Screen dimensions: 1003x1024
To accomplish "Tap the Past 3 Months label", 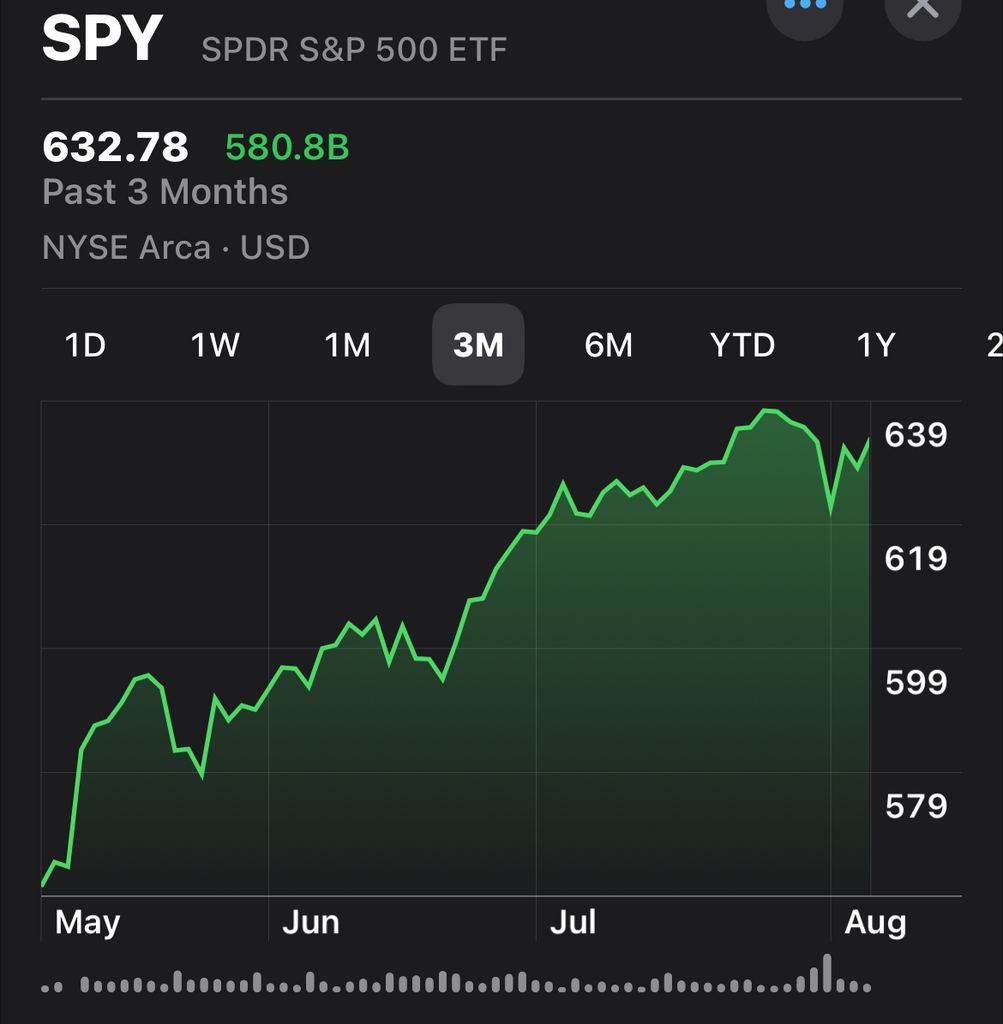I will click(165, 192).
